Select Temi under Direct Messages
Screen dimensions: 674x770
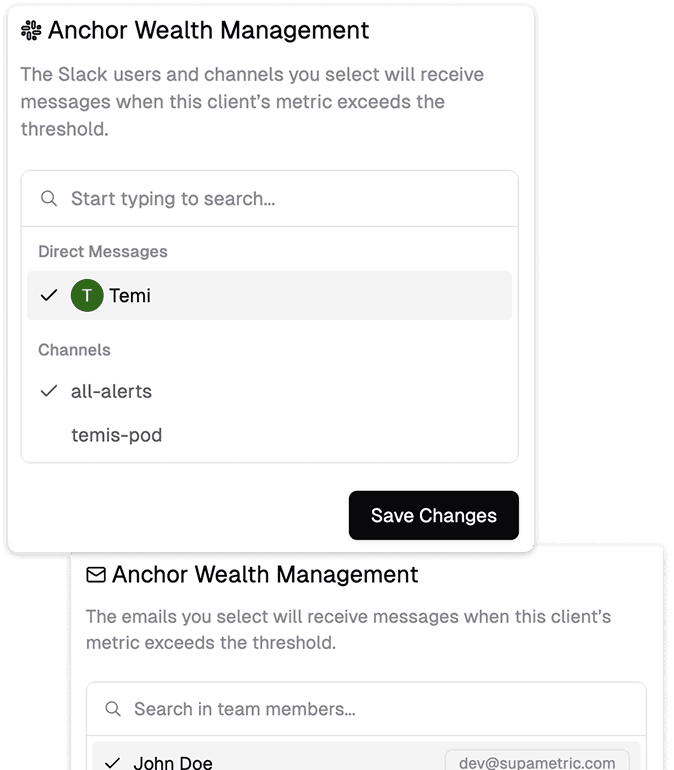130,296
